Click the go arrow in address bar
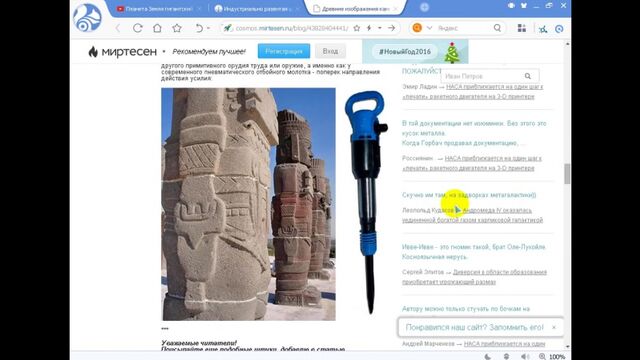This screenshot has width=640, height=360. pos(391,28)
